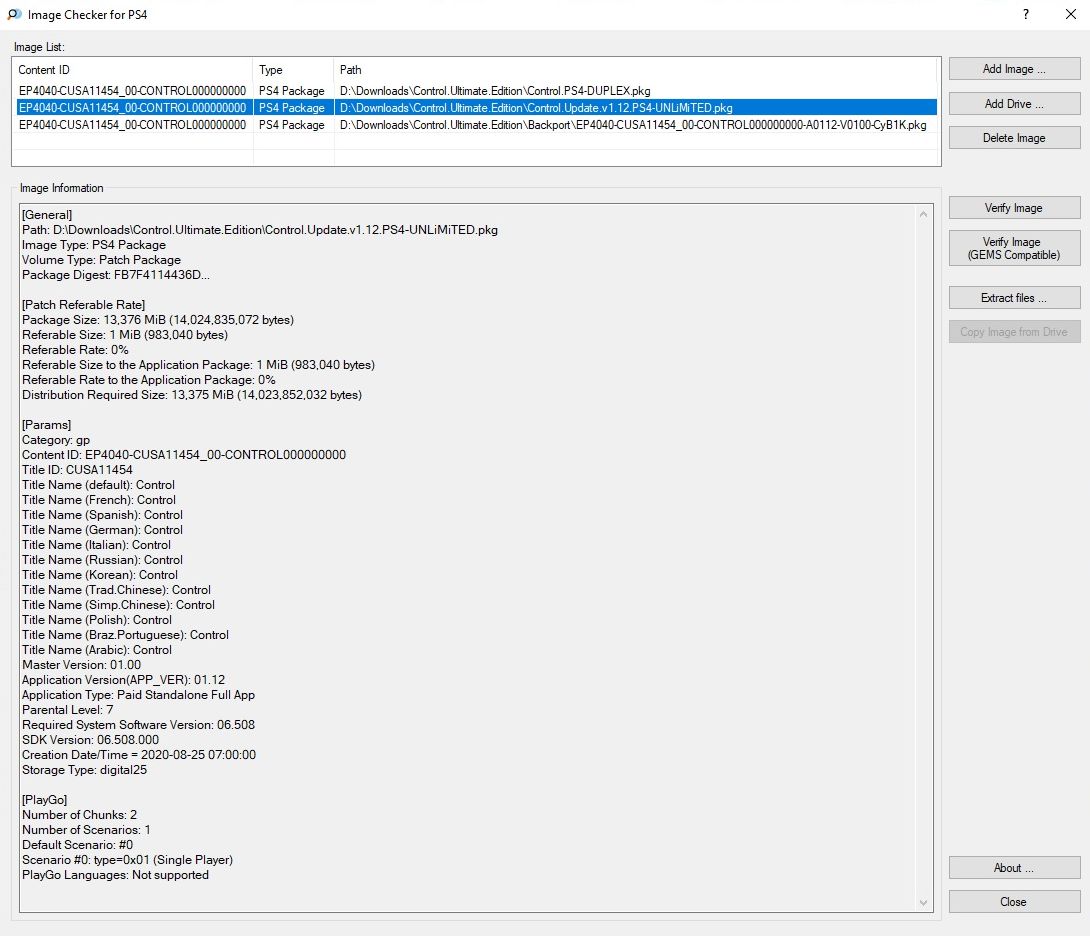Click the Add Drive button
This screenshot has width=1090, height=936.
tap(1014, 104)
